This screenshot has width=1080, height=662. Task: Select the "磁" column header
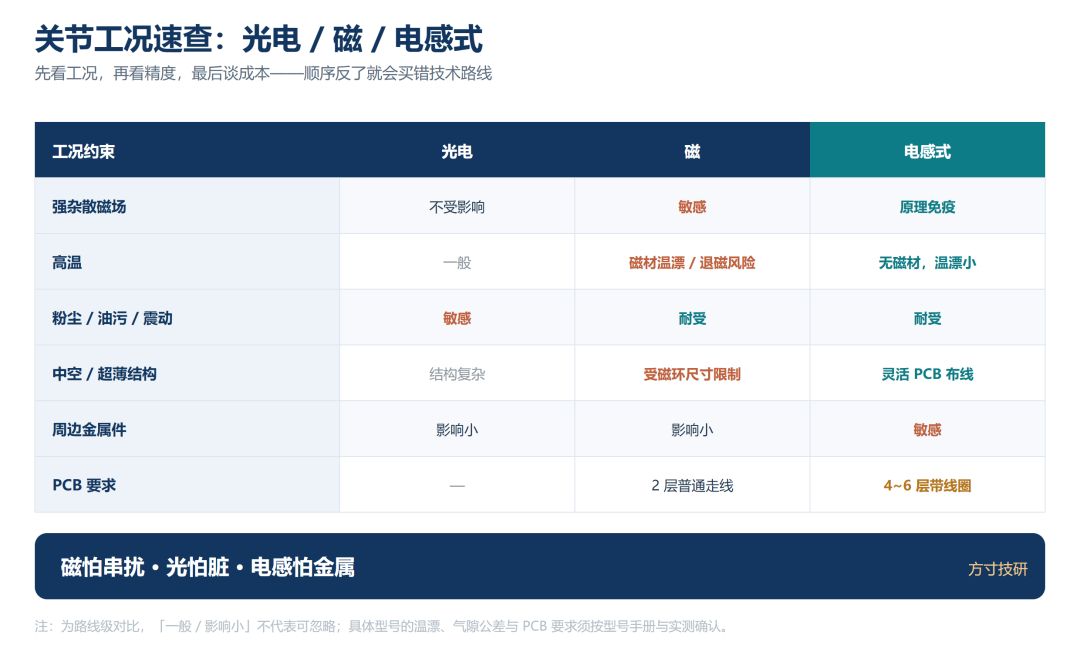point(692,152)
